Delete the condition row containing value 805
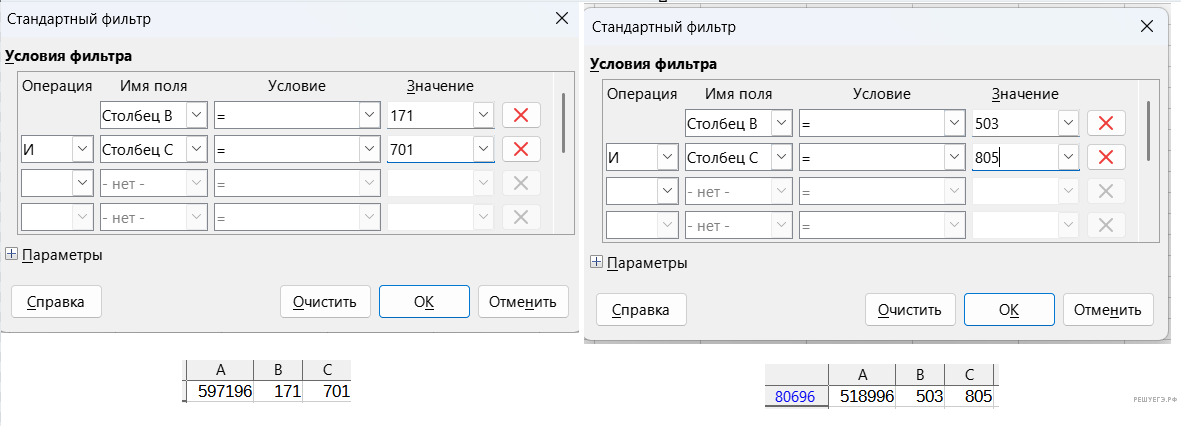The width and height of the screenshot is (1181, 426). (x=1105, y=157)
